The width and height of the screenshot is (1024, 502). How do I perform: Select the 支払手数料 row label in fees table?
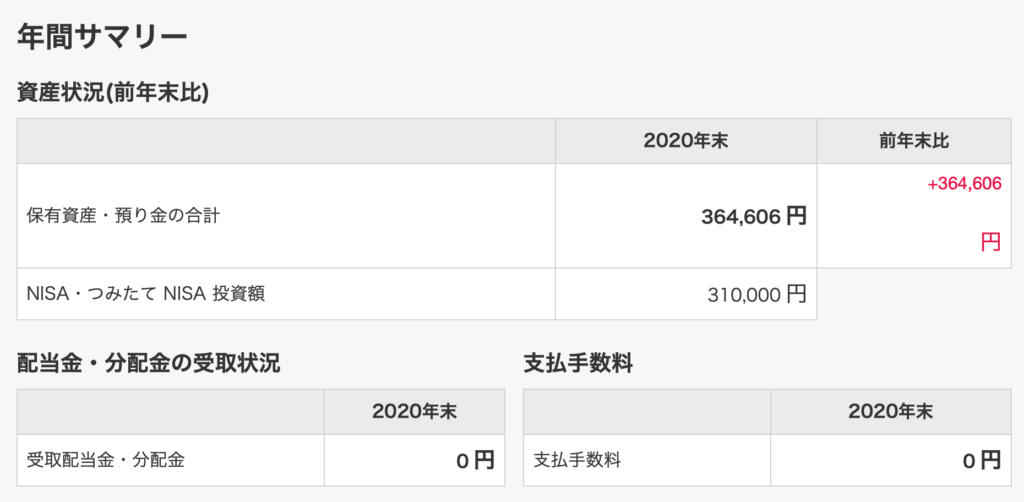577,460
